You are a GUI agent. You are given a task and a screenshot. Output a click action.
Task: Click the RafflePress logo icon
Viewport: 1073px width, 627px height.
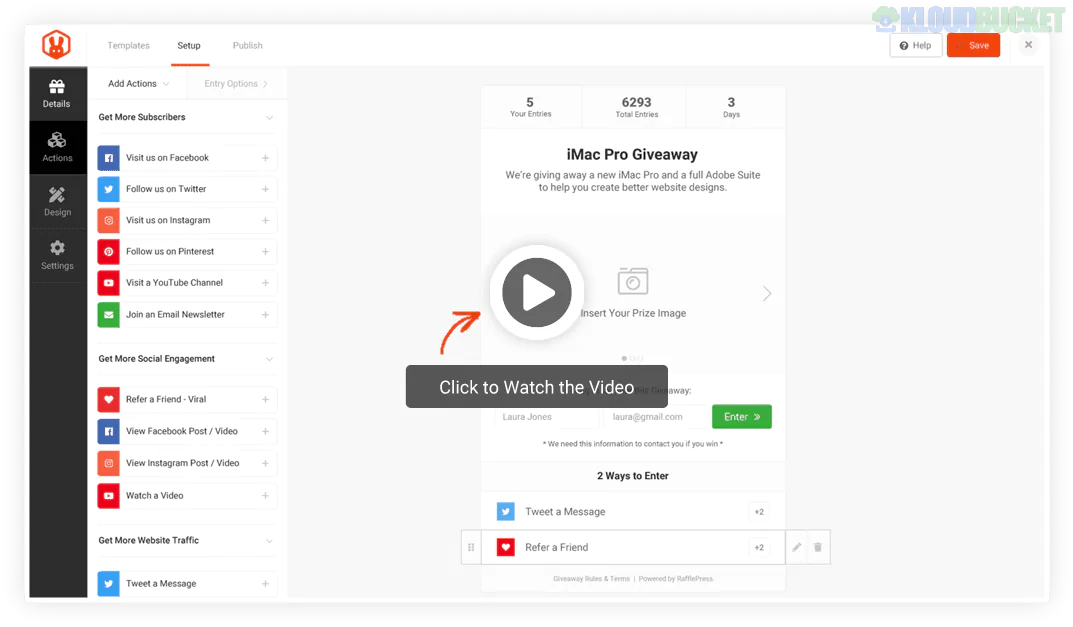click(57, 45)
